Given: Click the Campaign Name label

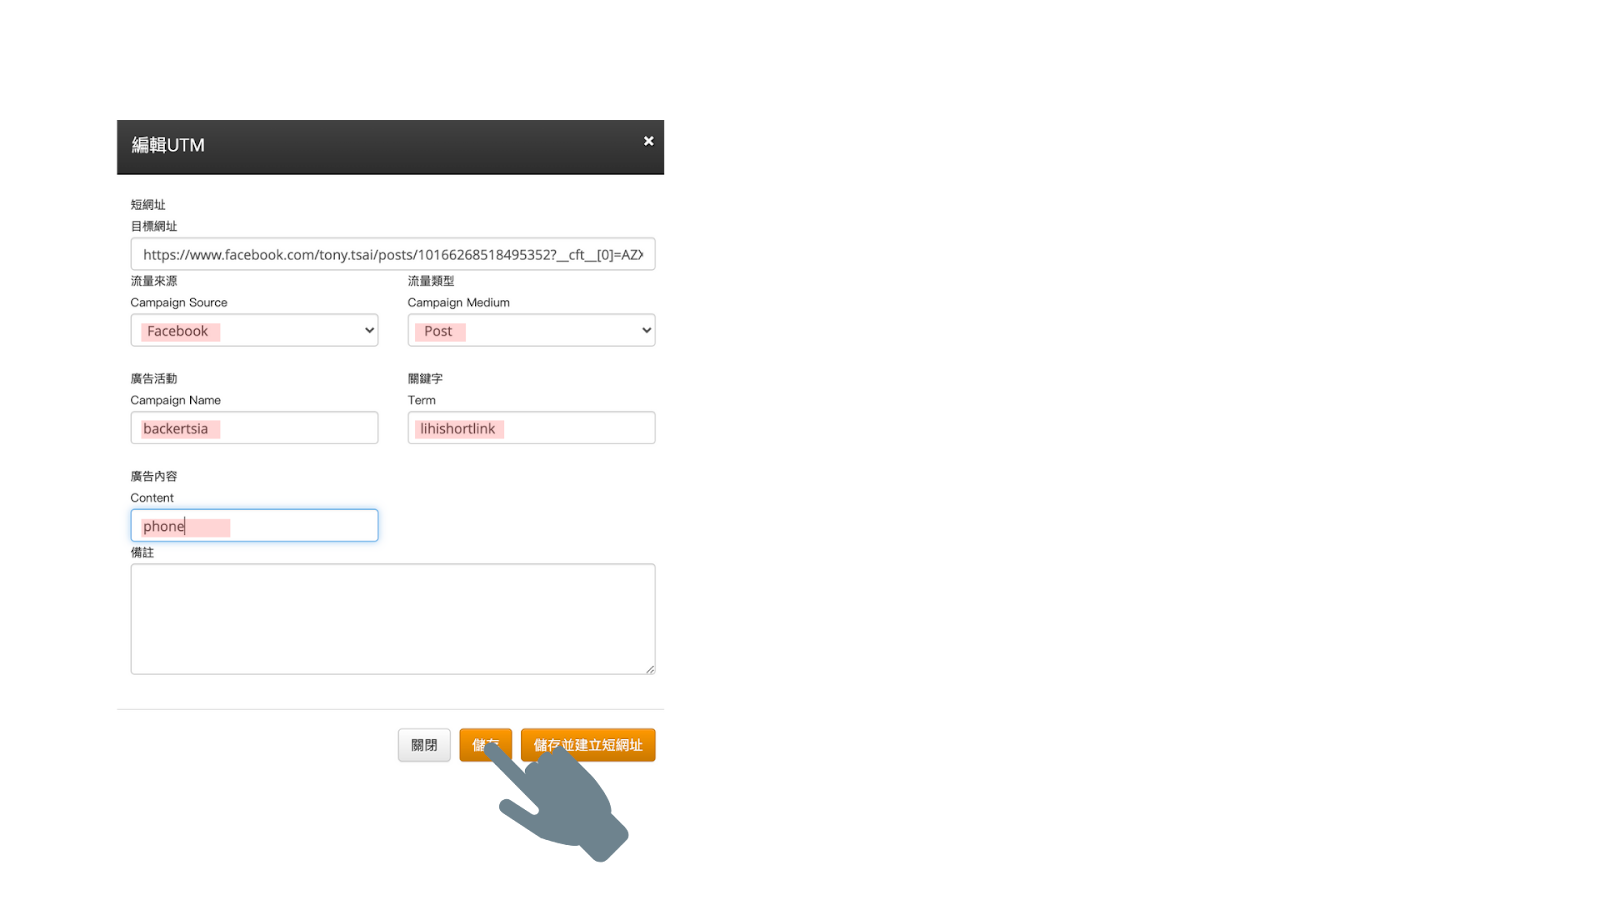Looking at the screenshot, I should coord(176,400).
